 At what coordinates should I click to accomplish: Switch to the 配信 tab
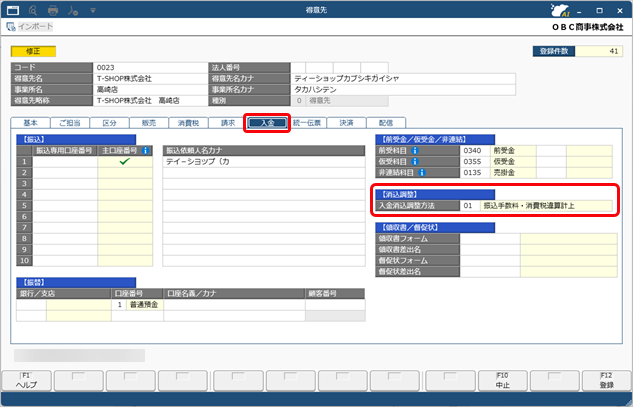point(386,123)
